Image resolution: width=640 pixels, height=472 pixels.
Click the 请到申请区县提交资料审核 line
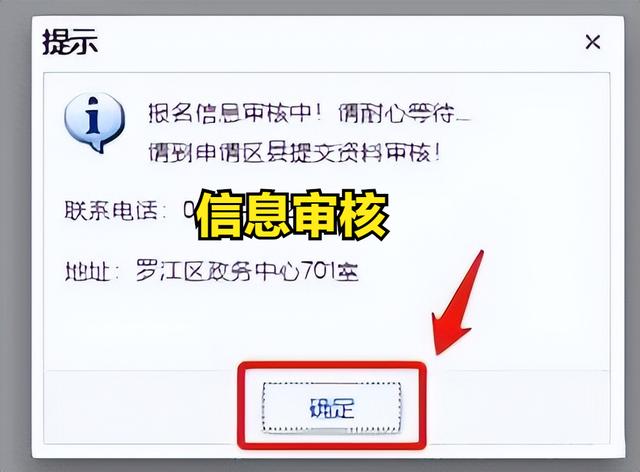tap(294, 153)
